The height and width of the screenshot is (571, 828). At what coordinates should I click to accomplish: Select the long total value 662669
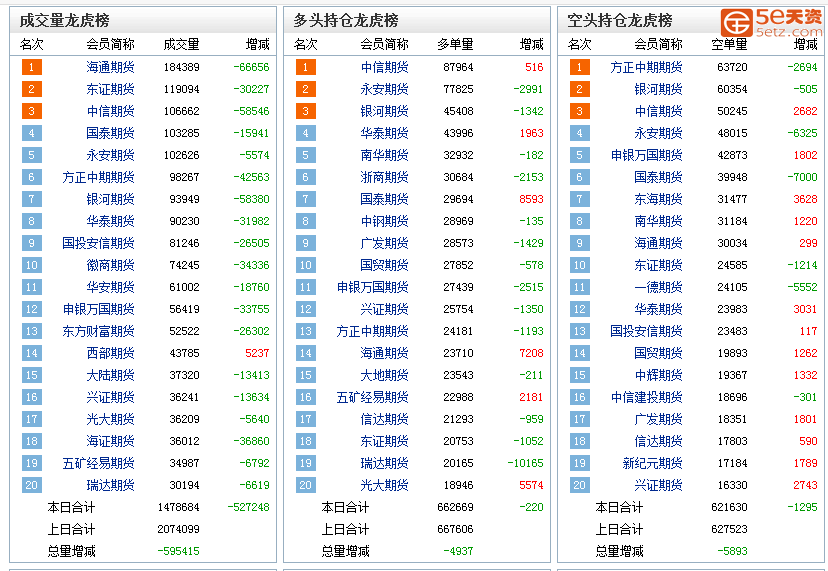[x=455, y=507]
